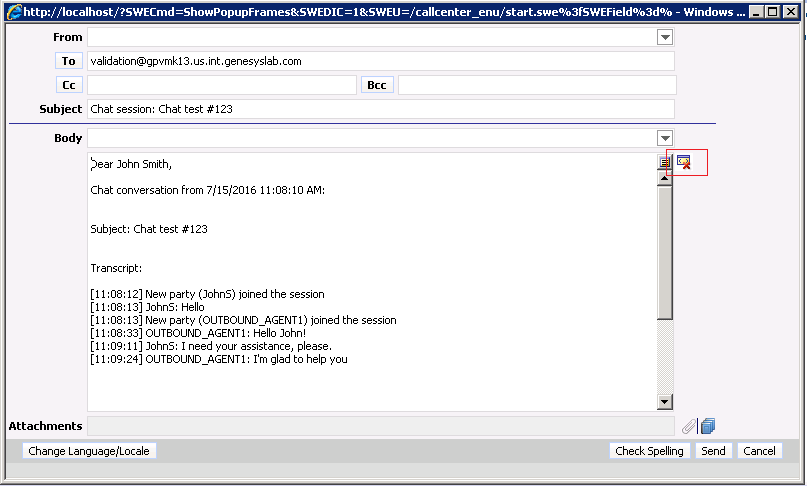Minimize the popup window
This screenshot has width=807, height=486.
(756, 11)
